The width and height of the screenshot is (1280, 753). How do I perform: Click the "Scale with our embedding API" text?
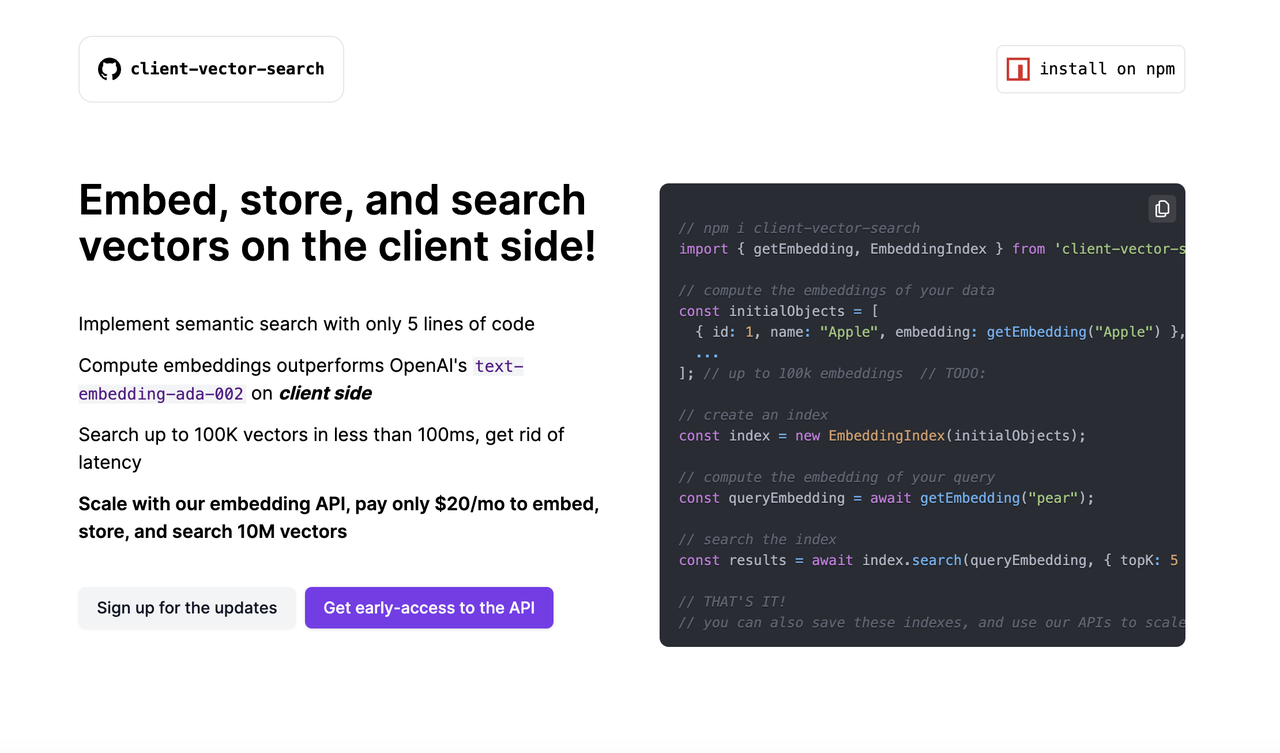337,503
